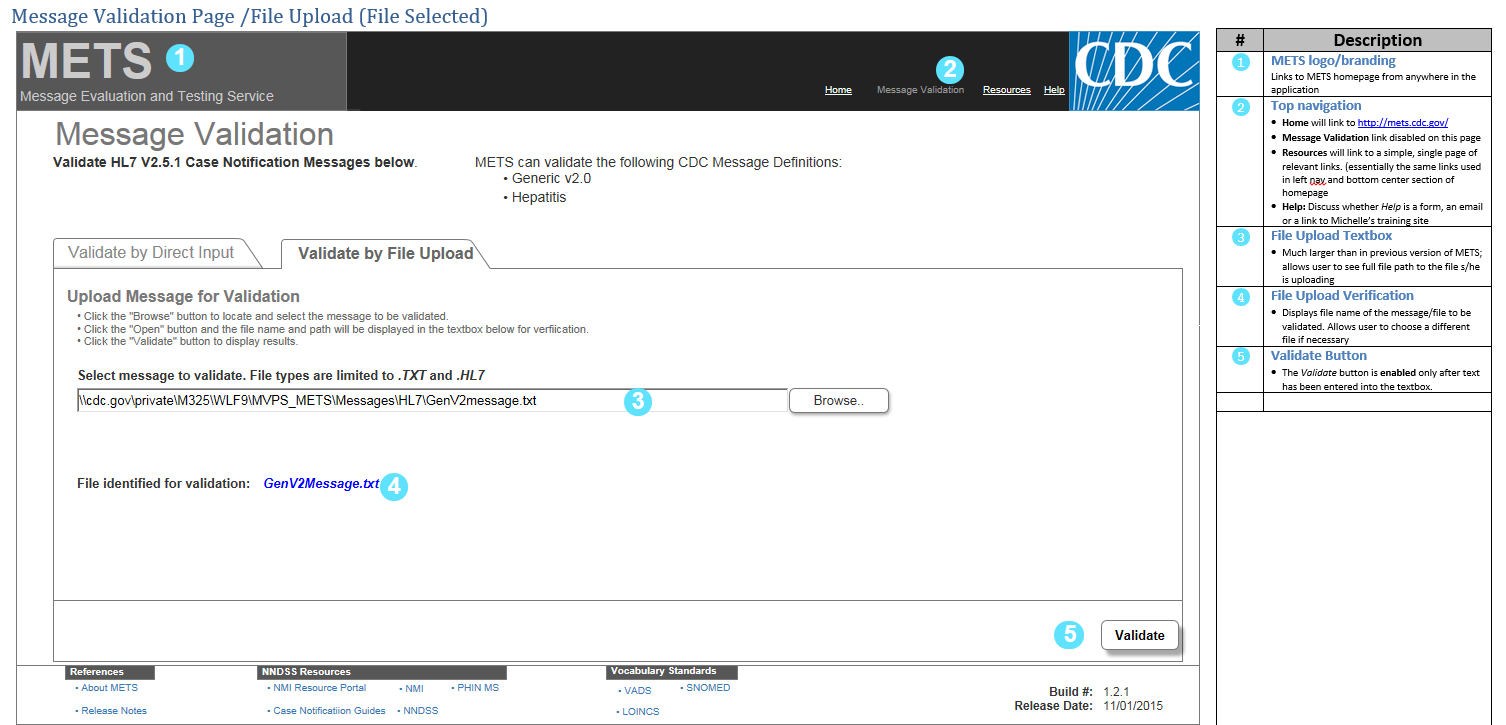Click the Vocabulary Standards footer heading
The width and height of the screenshot is (1506, 725).
click(671, 671)
